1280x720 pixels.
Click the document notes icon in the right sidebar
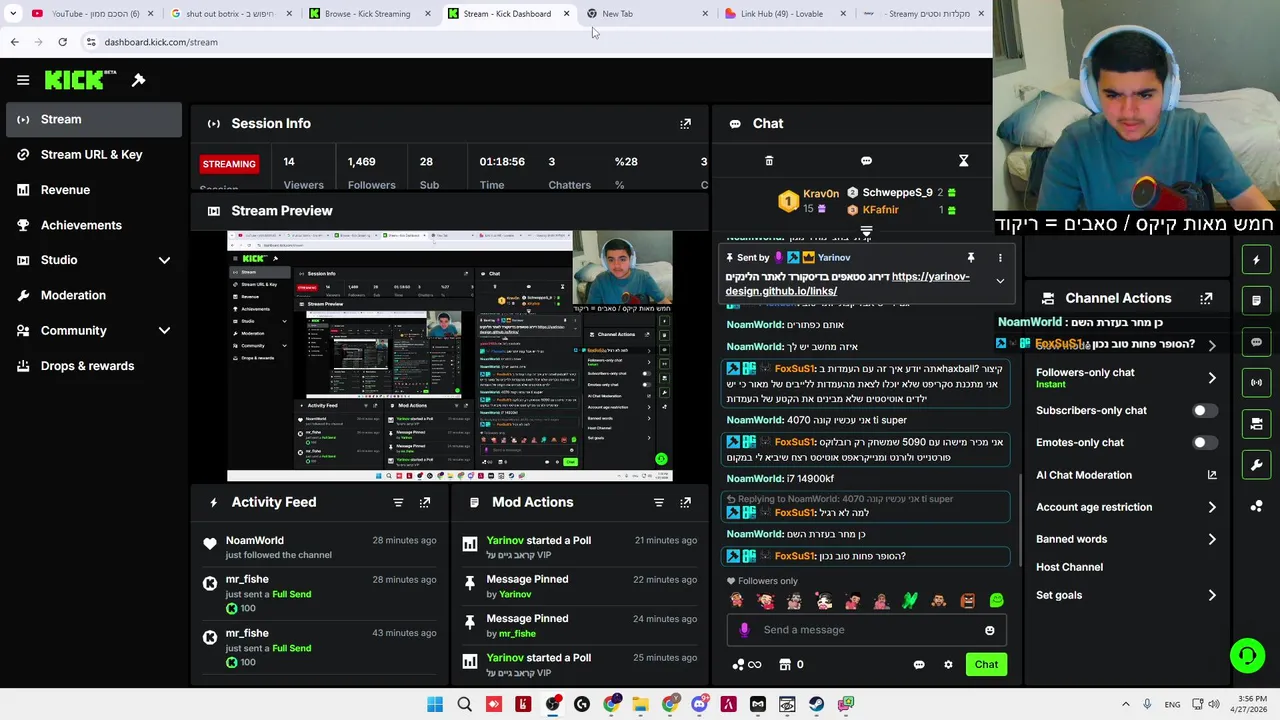click(x=1256, y=300)
